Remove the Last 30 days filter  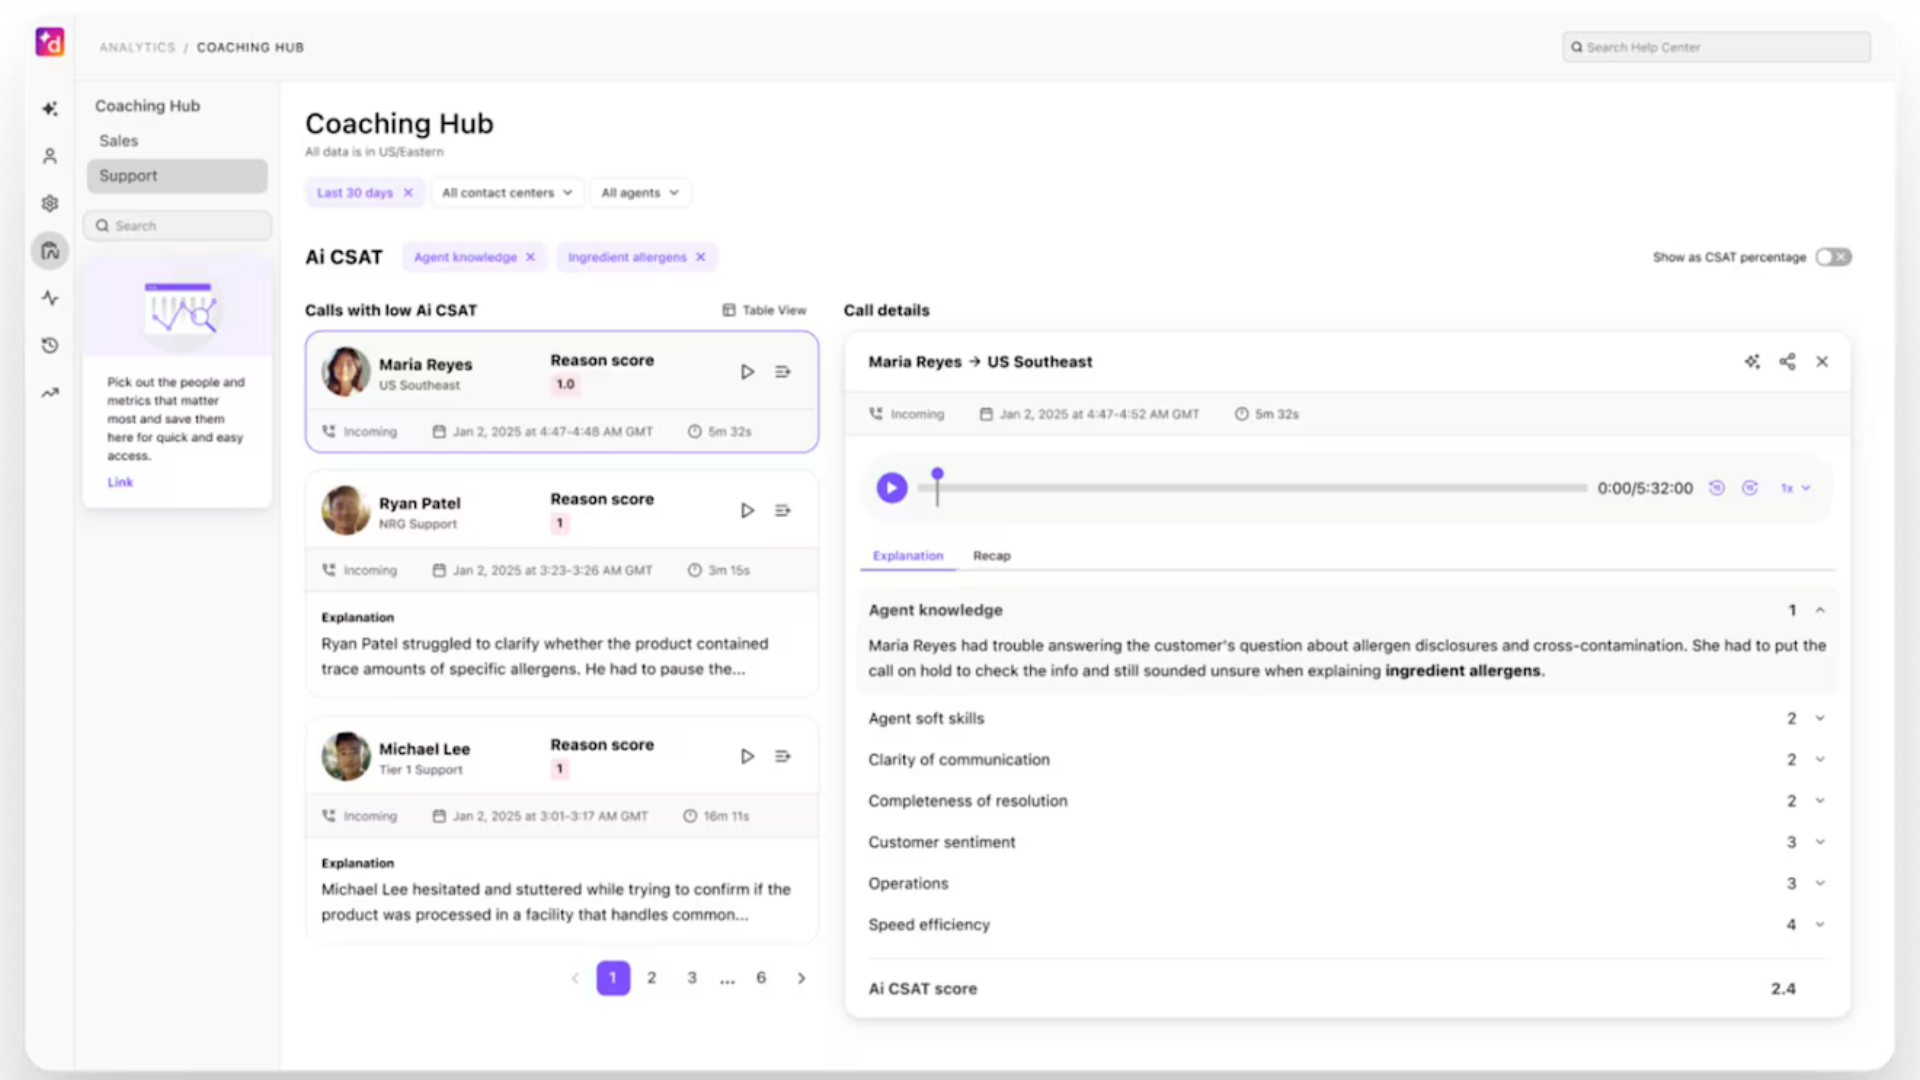(408, 193)
